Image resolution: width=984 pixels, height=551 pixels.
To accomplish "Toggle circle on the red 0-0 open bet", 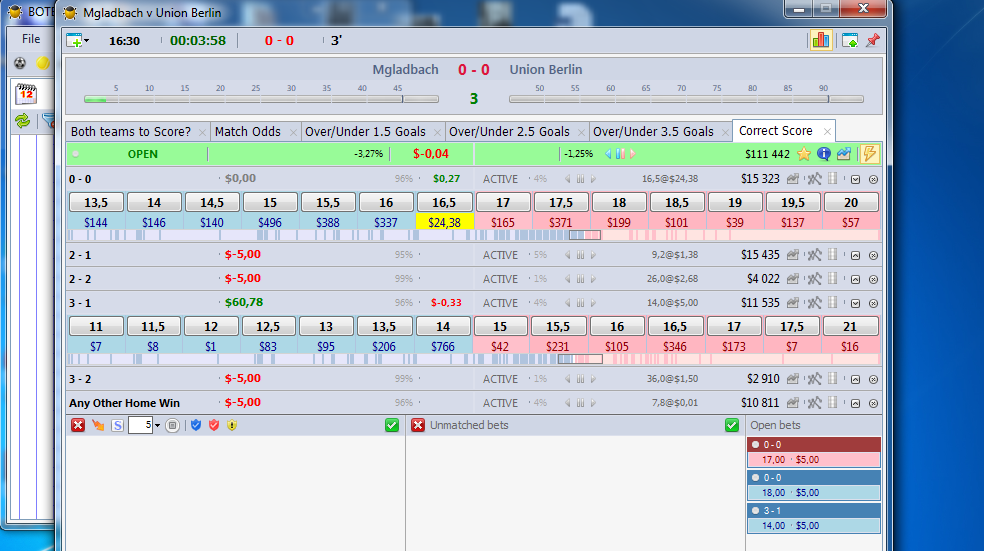I will [756, 444].
